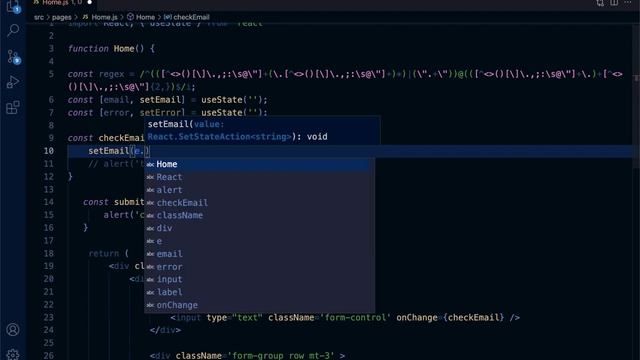This screenshot has width=640, height=360.
Task: Click line number 10 in gutter
Action: 49,151
